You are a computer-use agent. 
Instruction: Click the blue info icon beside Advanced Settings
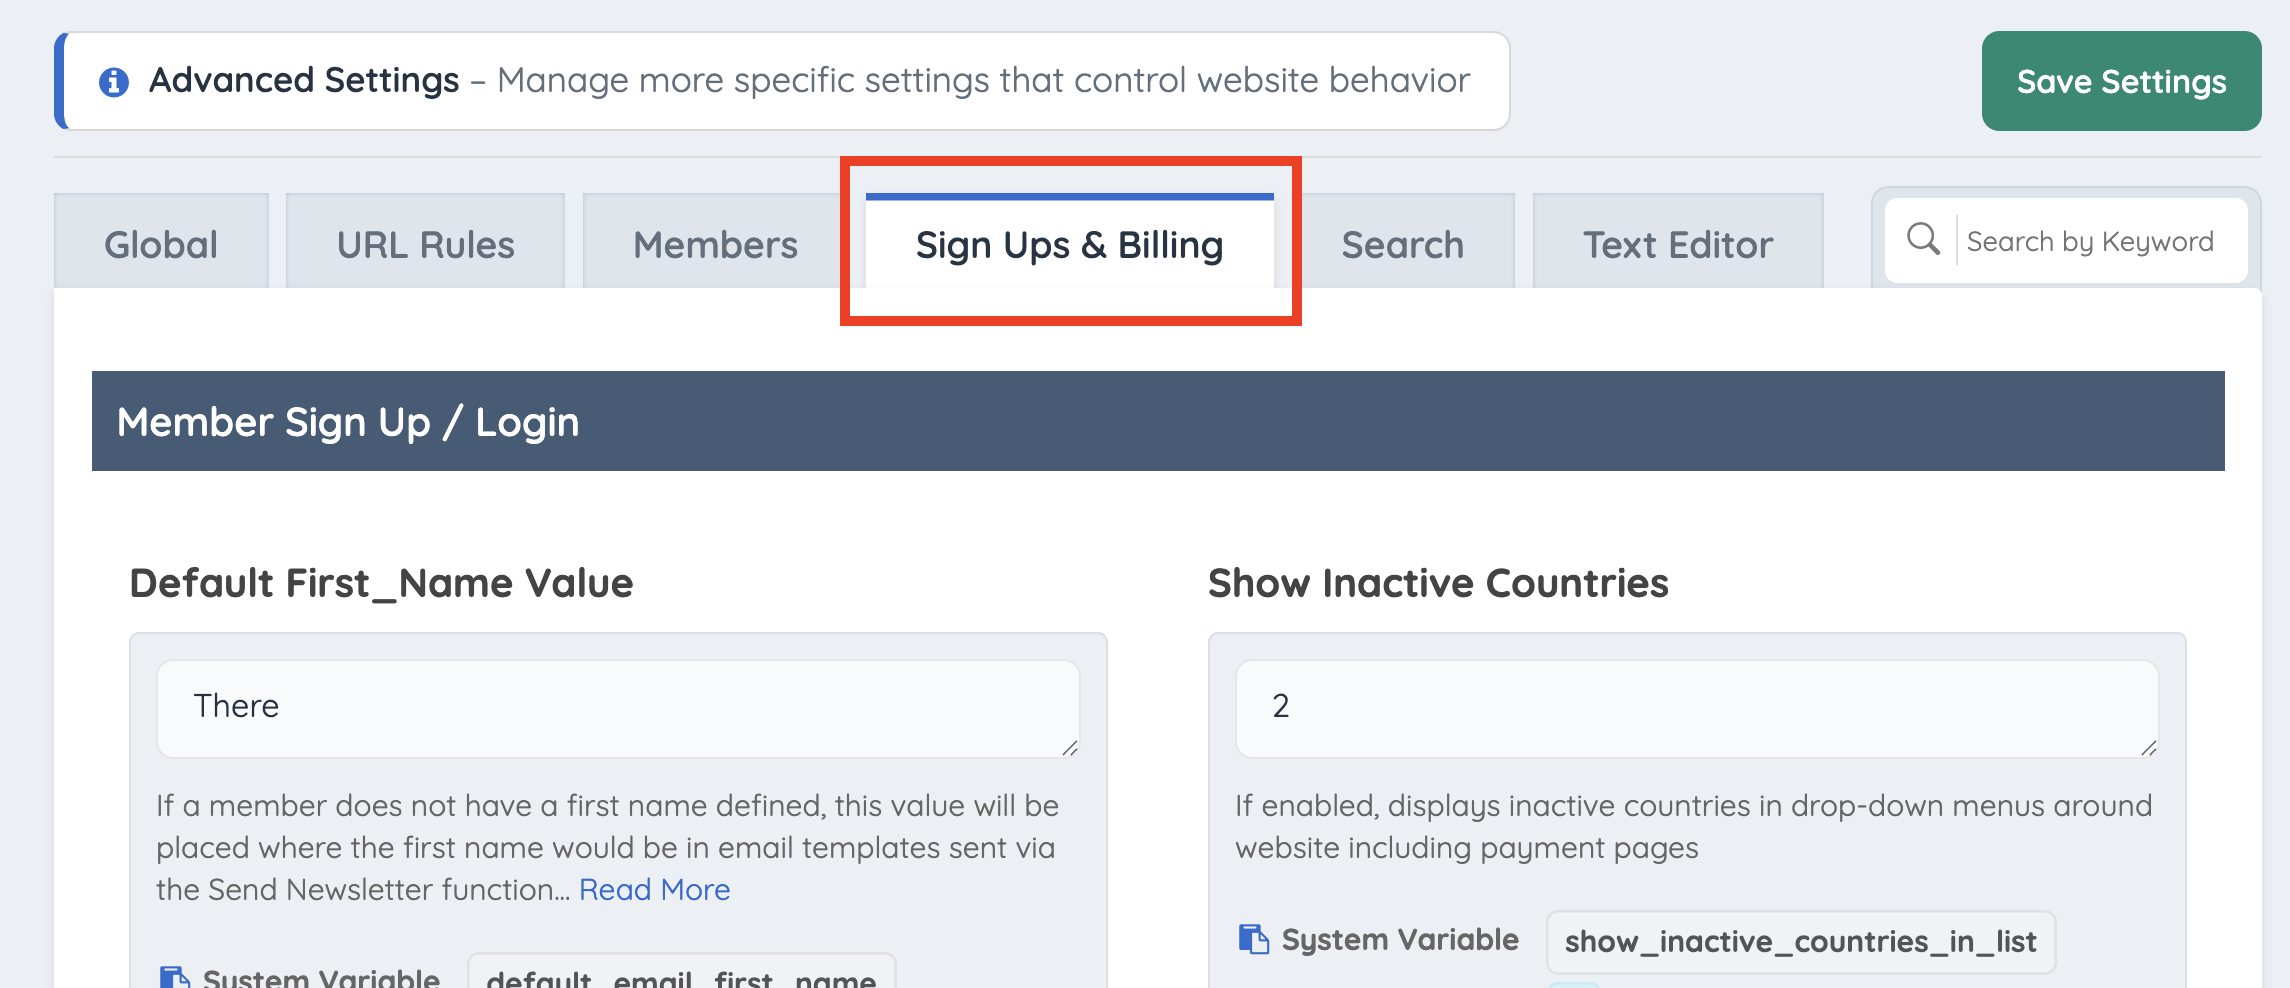click(114, 82)
